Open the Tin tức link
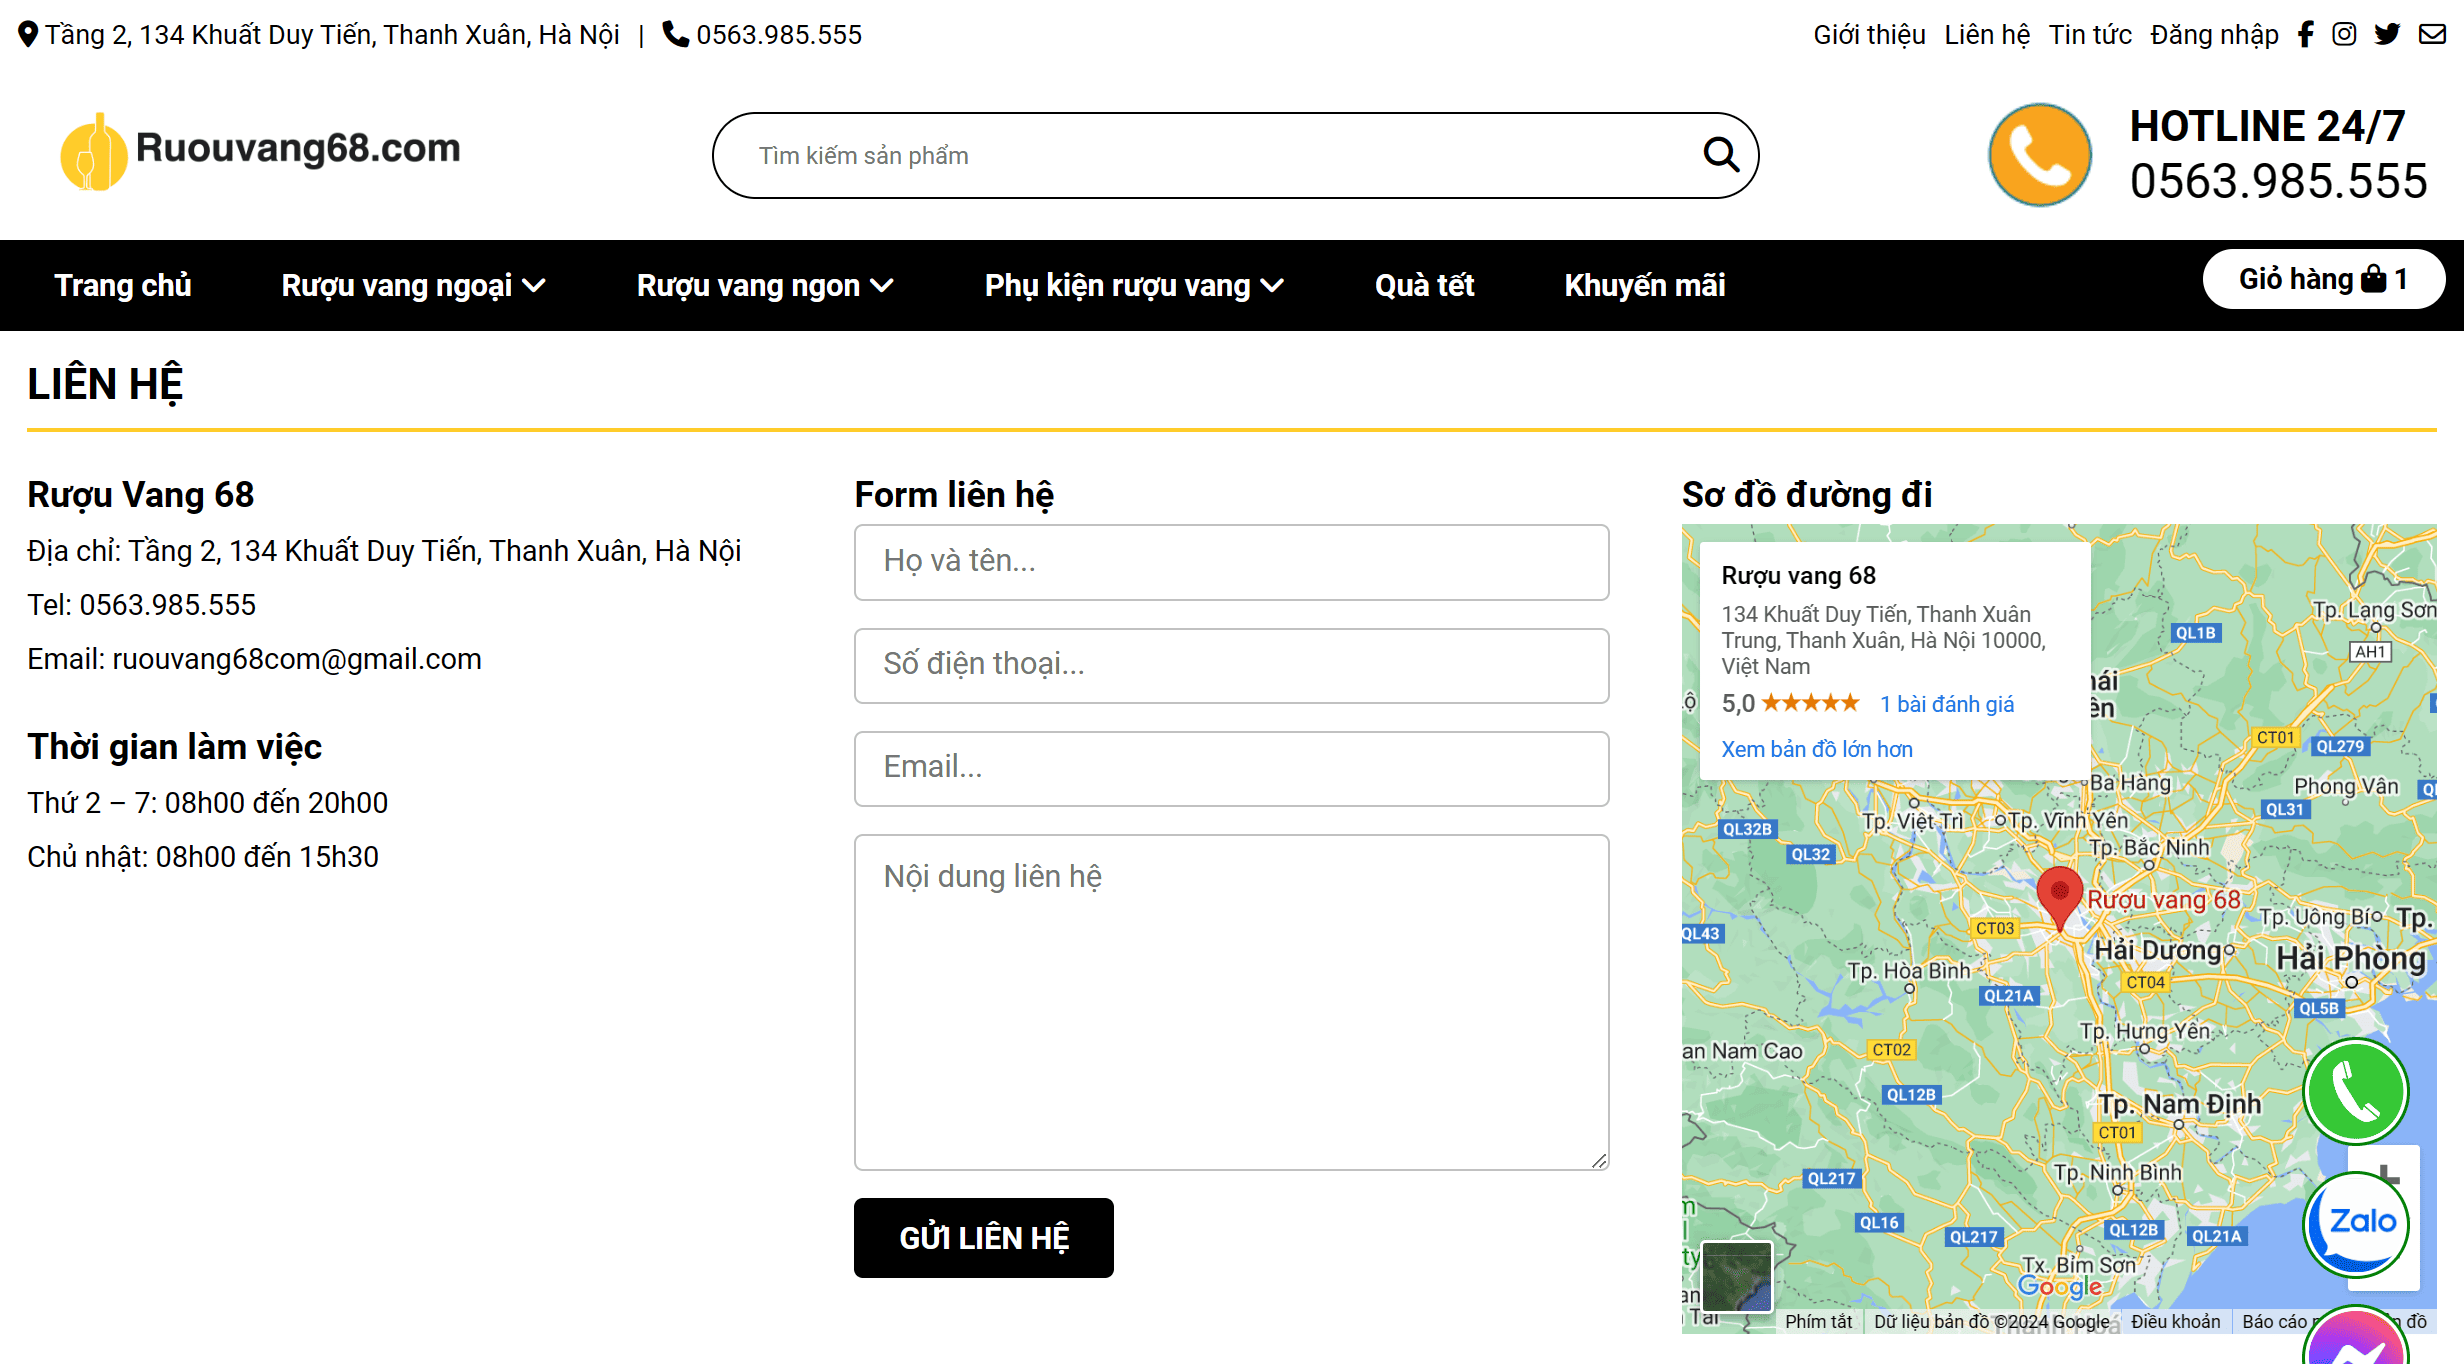The height and width of the screenshot is (1364, 2464). [x=2090, y=35]
